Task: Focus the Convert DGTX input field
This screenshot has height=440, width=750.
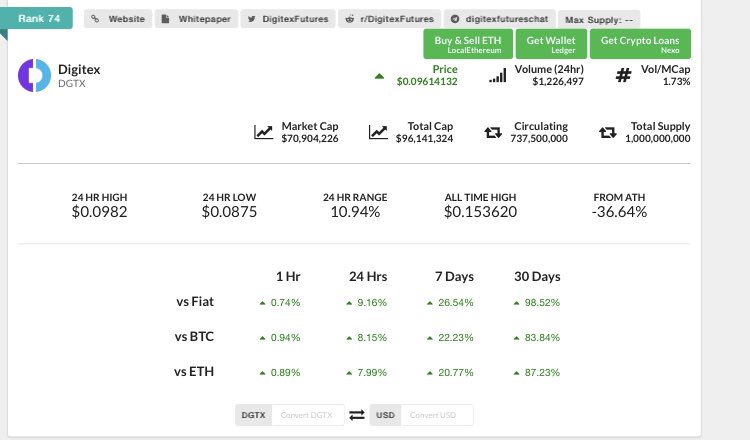Action: coord(308,415)
